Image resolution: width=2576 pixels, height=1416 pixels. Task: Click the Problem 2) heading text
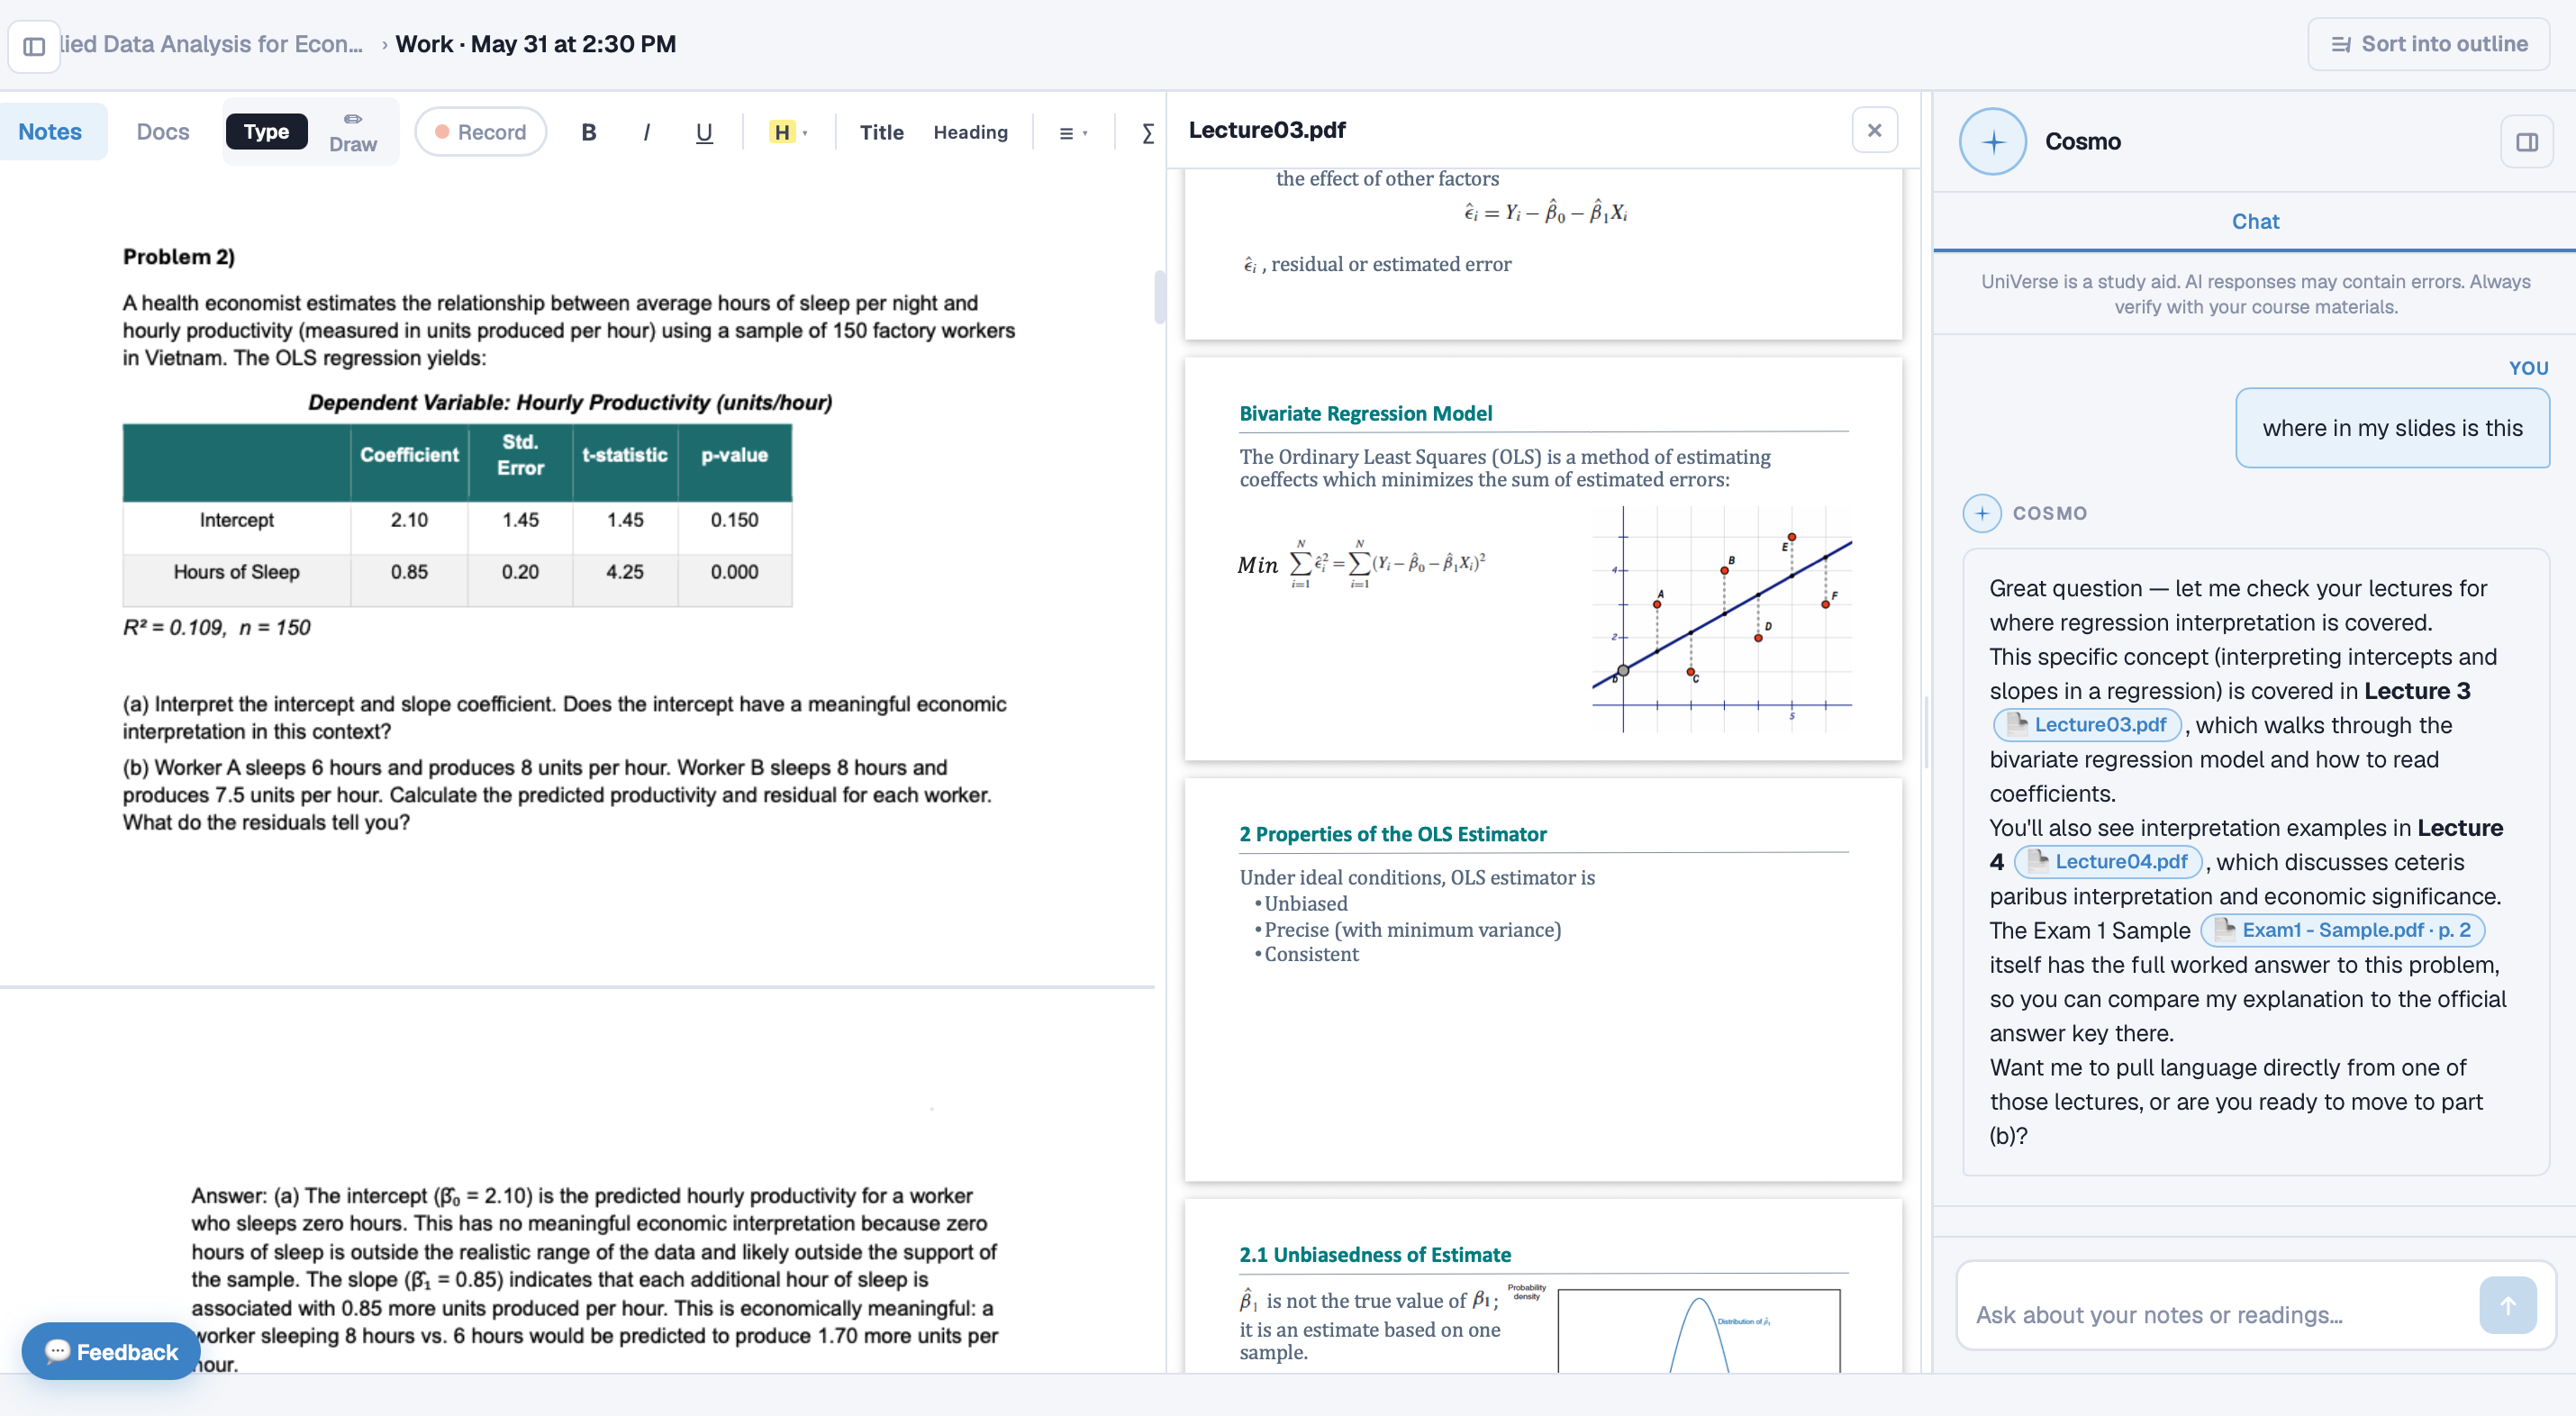178,256
